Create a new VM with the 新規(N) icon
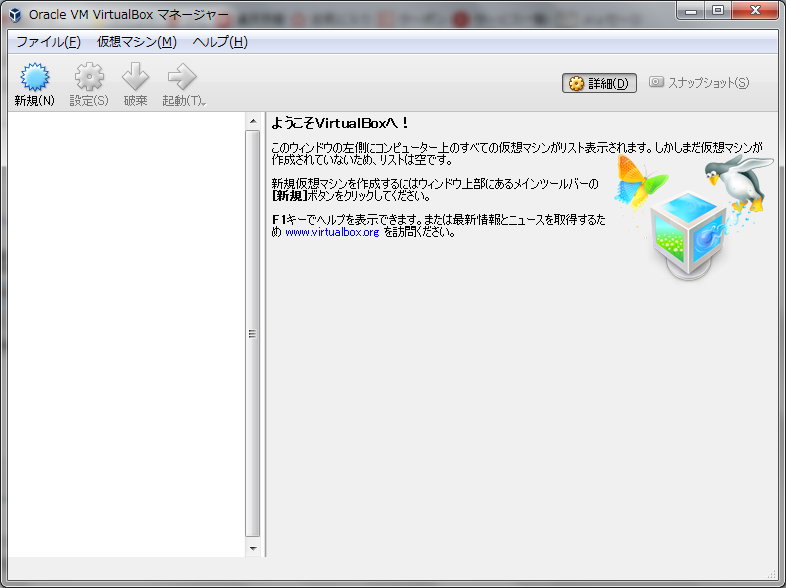The height and width of the screenshot is (588, 786). [34, 84]
